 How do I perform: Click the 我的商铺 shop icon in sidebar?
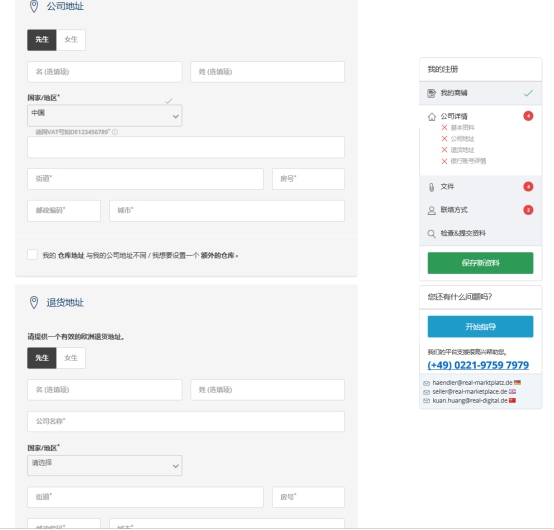[431, 93]
